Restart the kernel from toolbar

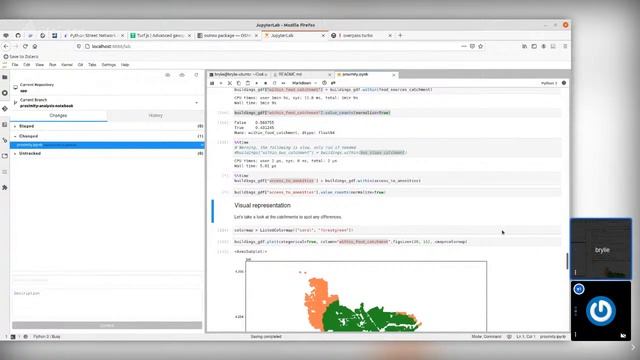pyautogui.click(x=275, y=83)
